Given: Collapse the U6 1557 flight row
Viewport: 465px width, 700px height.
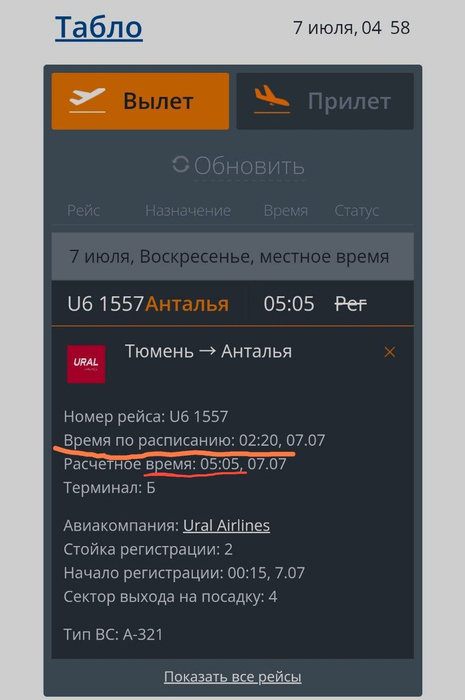Looking at the screenshot, I should click(232, 304).
